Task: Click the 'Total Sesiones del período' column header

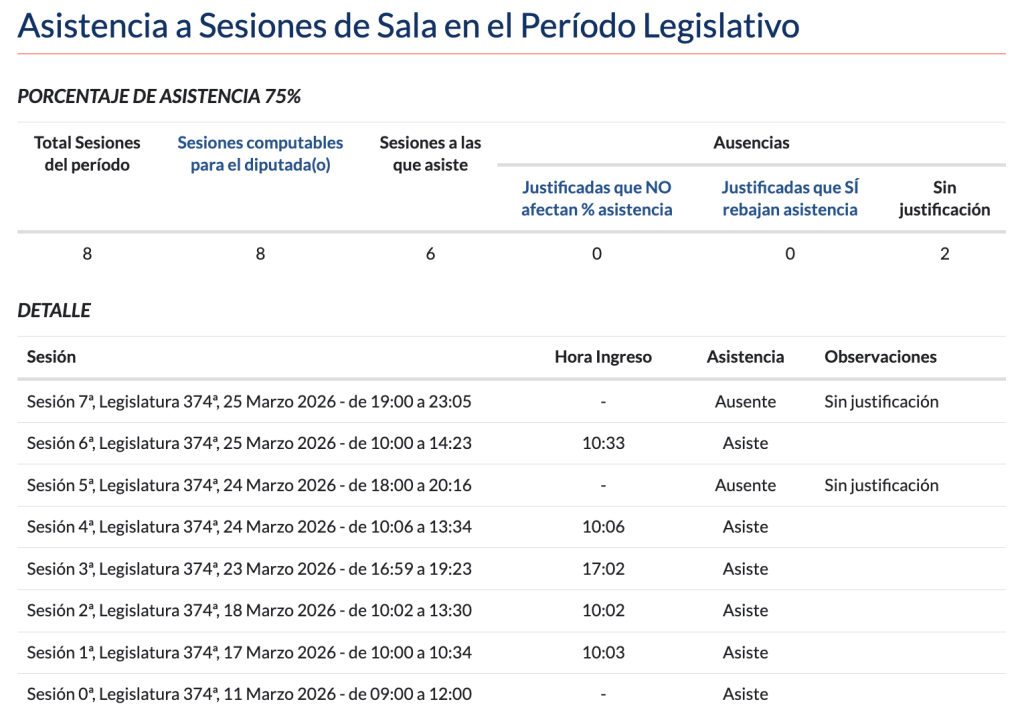Action: (x=87, y=154)
